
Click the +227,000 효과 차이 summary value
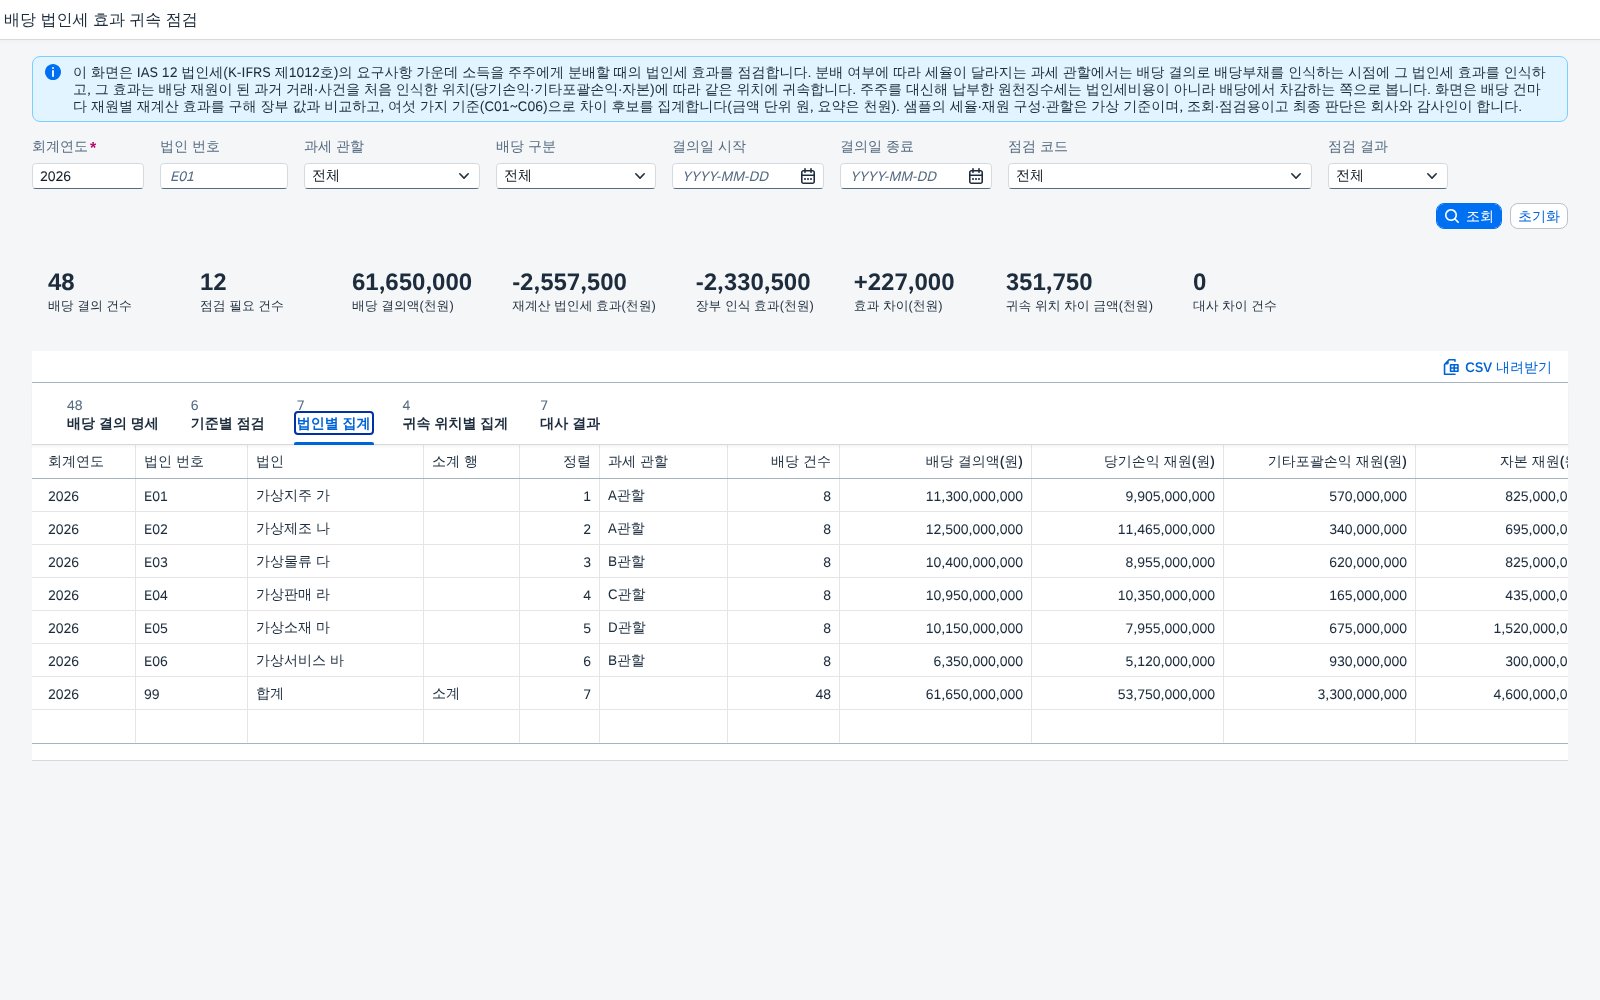tap(904, 282)
